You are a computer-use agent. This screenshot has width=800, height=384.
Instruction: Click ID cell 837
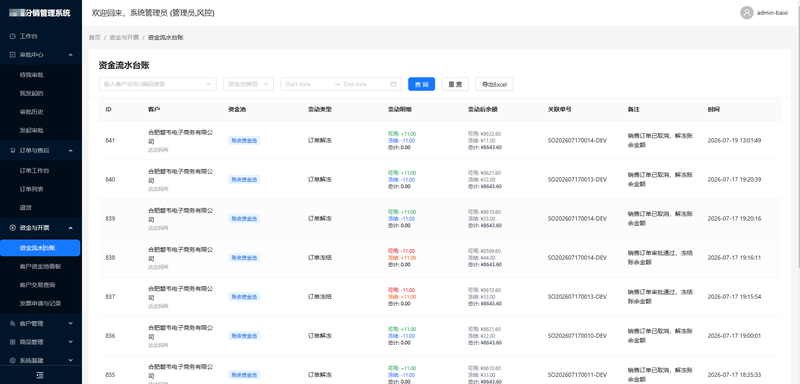pyautogui.click(x=110, y=297)
